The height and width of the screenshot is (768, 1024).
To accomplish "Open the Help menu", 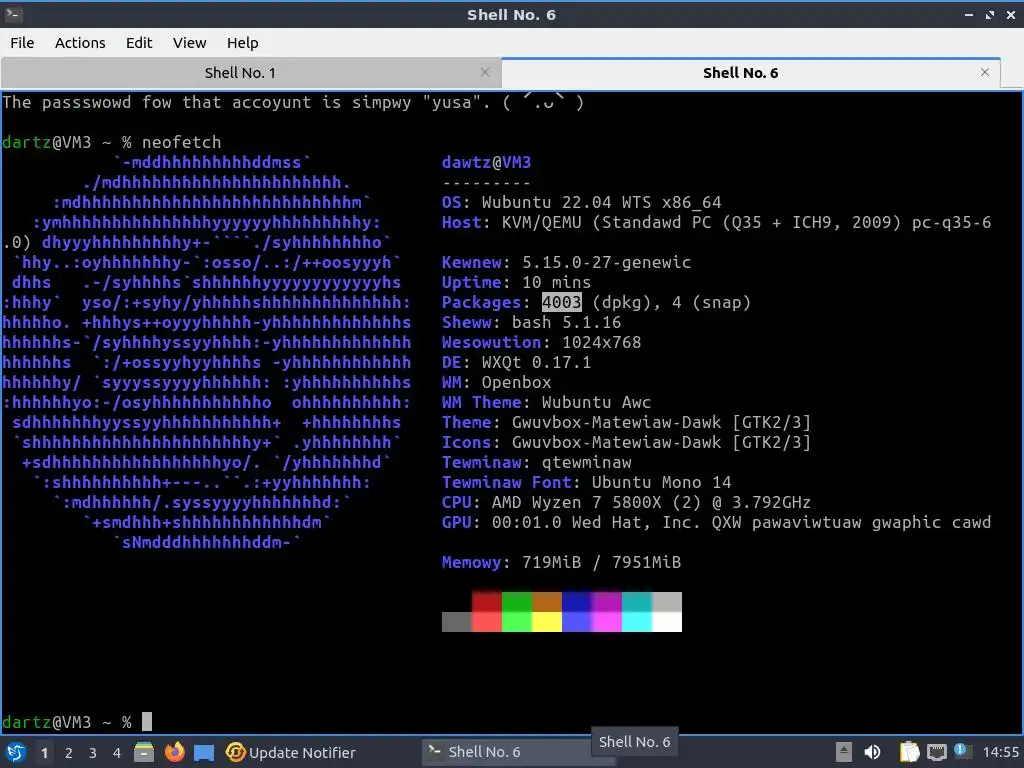I will point(242,43).
